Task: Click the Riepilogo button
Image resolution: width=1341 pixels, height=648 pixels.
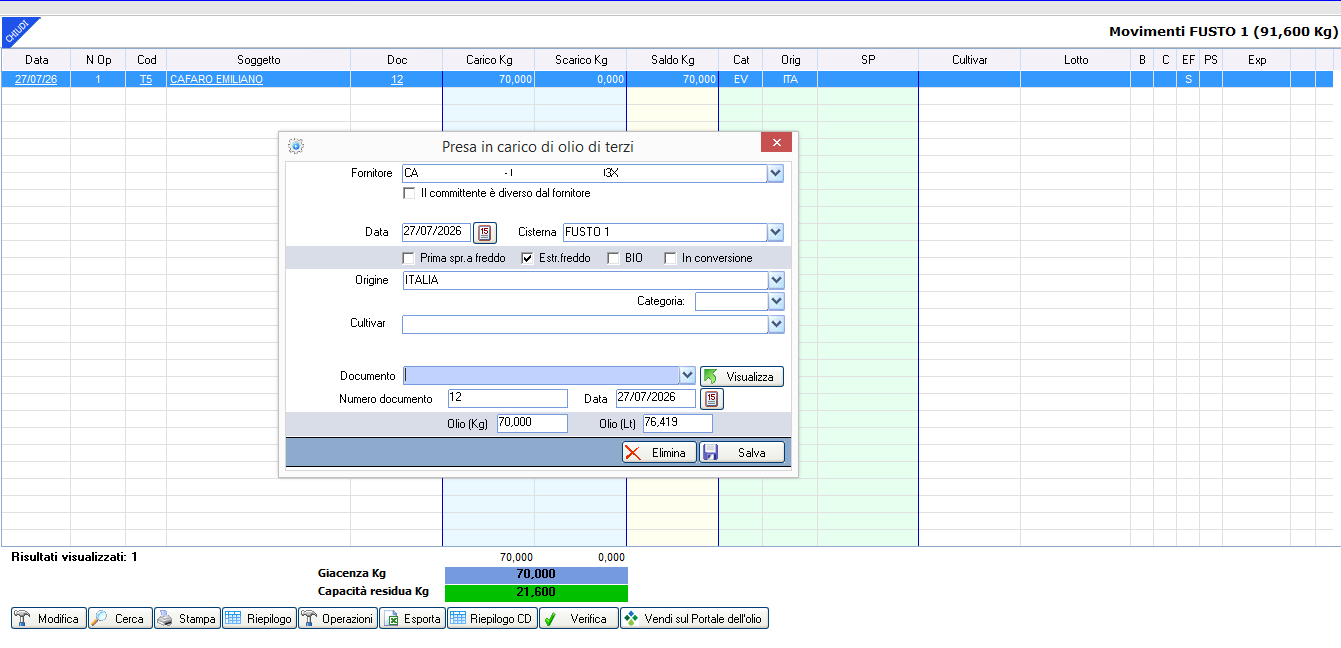Action: pyautogui.click(x=259, y=619)
